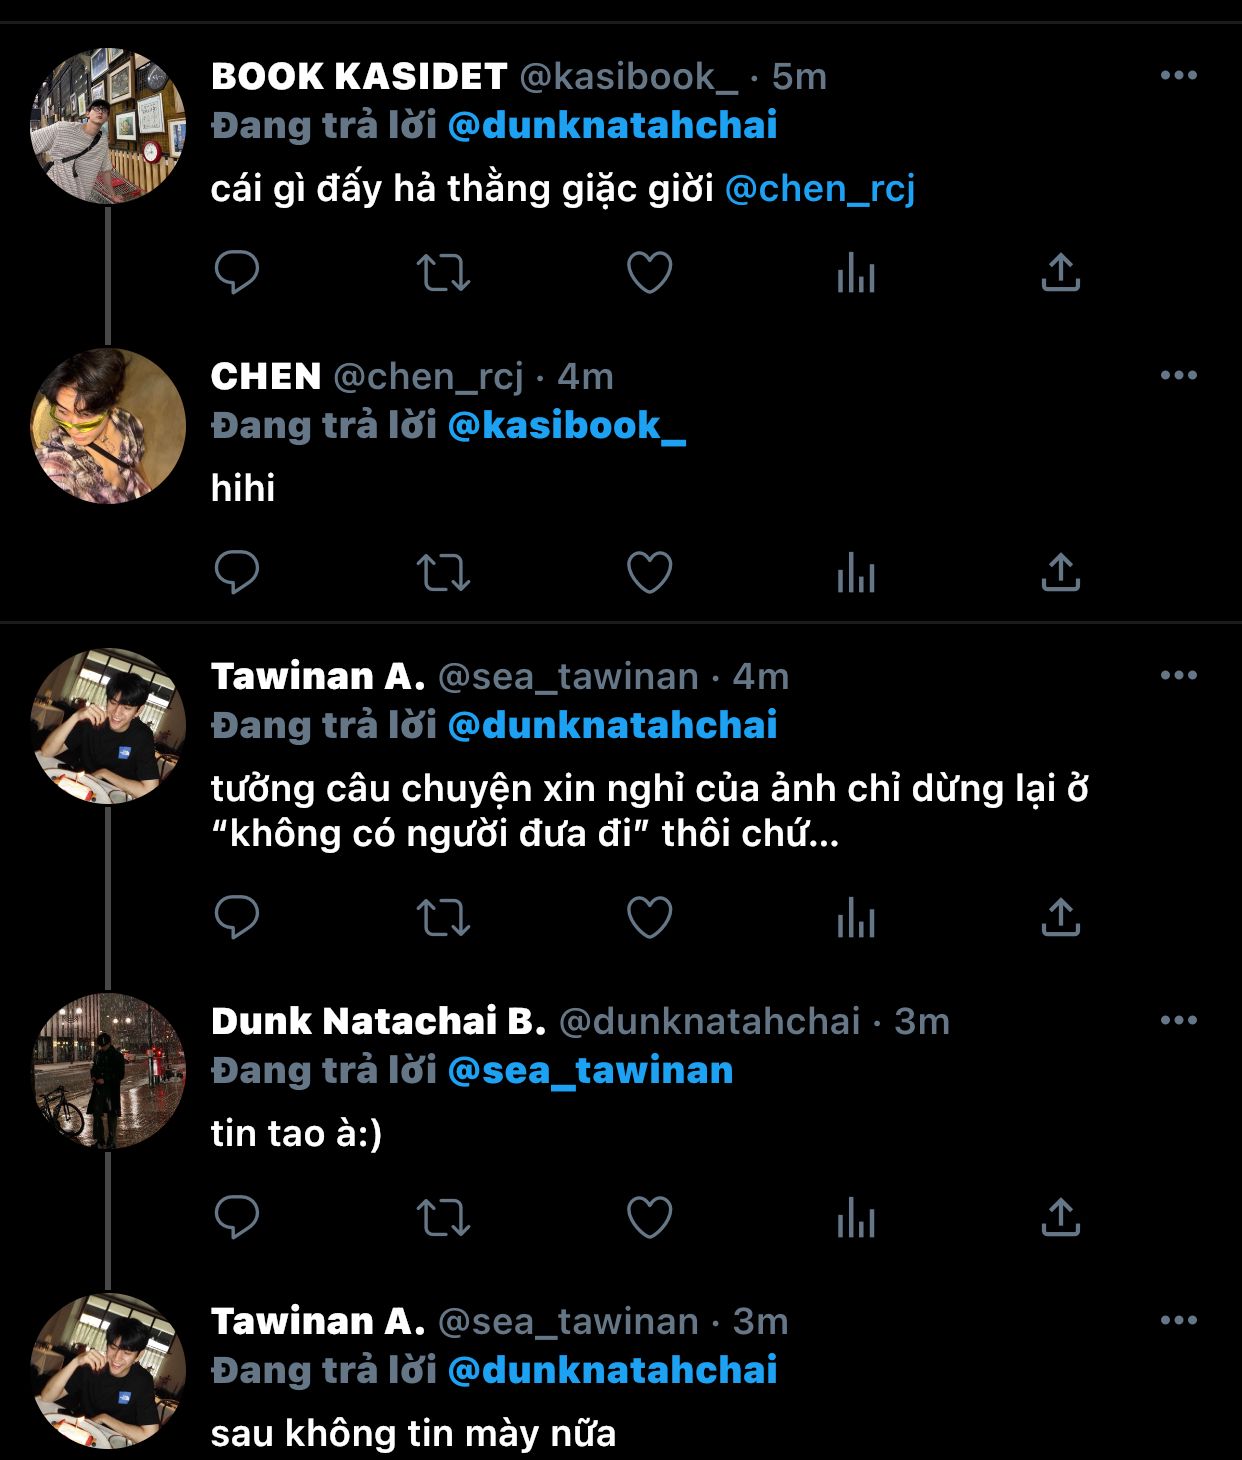Reply to Dunk Natachai's "tin tao à:)" tweet

(237, 1217)
